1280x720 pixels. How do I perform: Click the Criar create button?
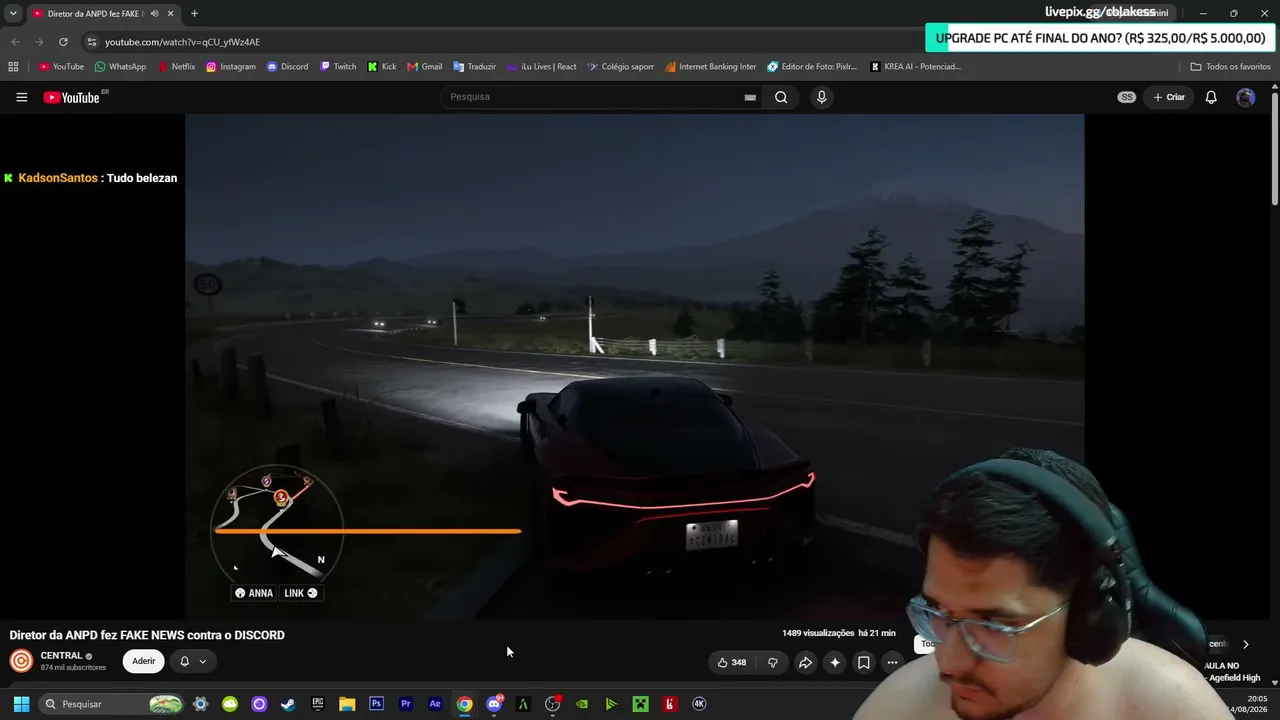click(x=1169, y=97)
